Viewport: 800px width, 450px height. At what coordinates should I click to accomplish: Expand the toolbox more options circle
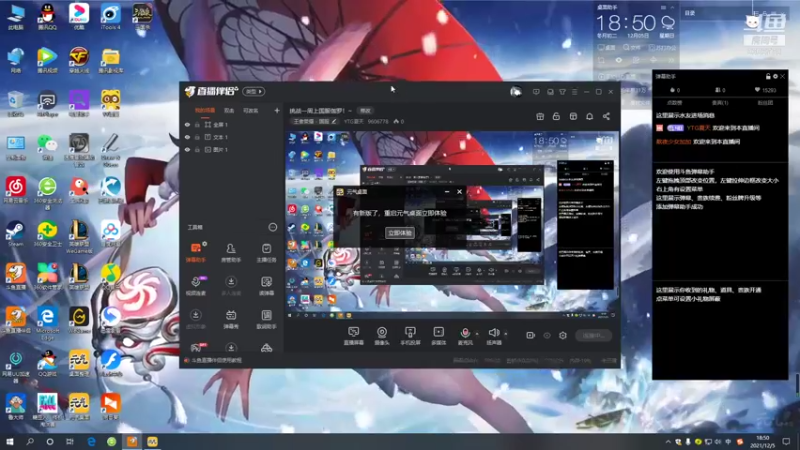(273, 227)
